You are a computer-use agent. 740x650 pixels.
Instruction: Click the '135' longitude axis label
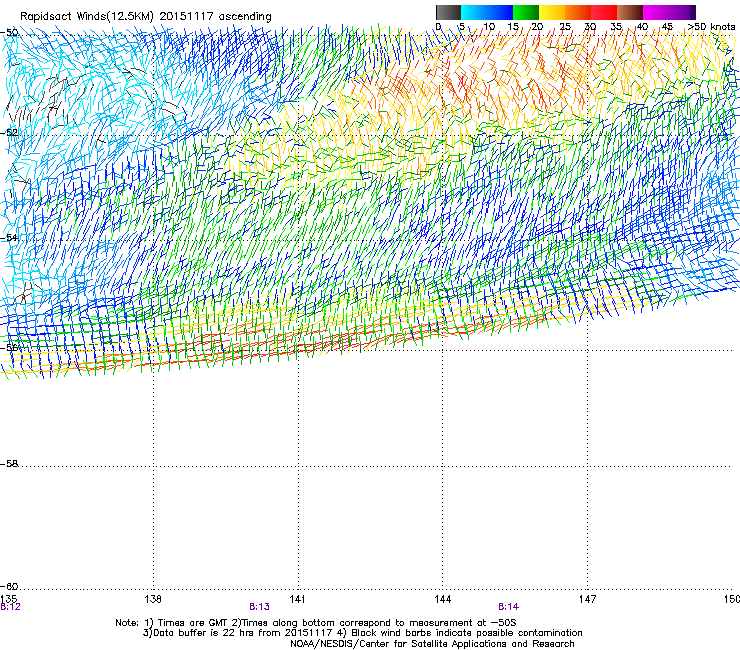tap(9, 599)
